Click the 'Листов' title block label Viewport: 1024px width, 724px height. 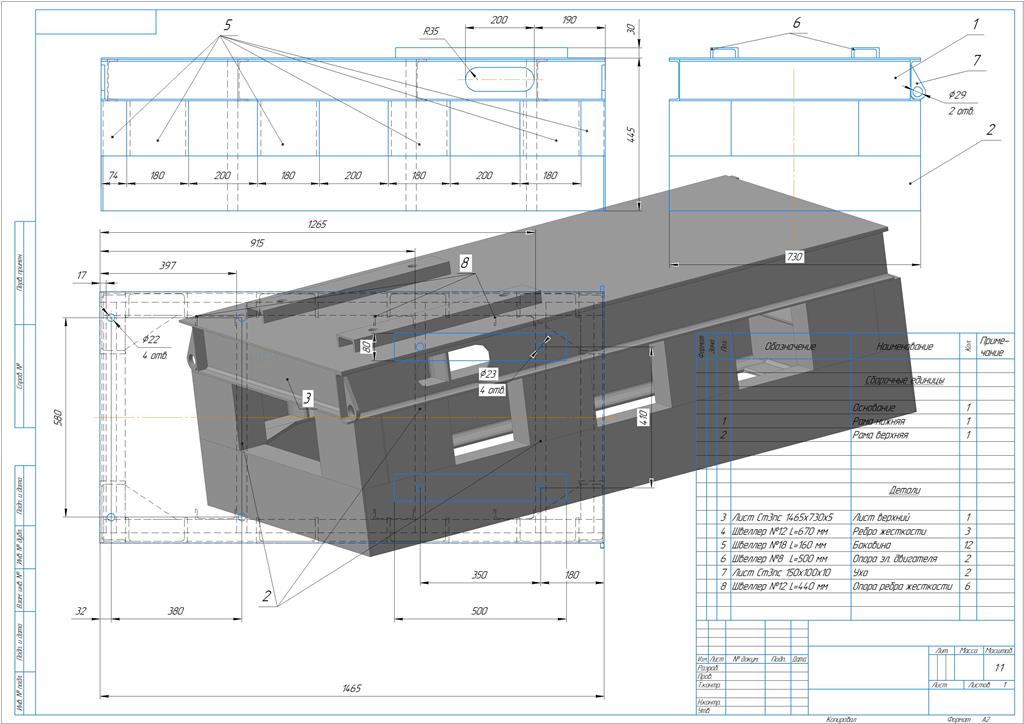(x=978, y=684)
